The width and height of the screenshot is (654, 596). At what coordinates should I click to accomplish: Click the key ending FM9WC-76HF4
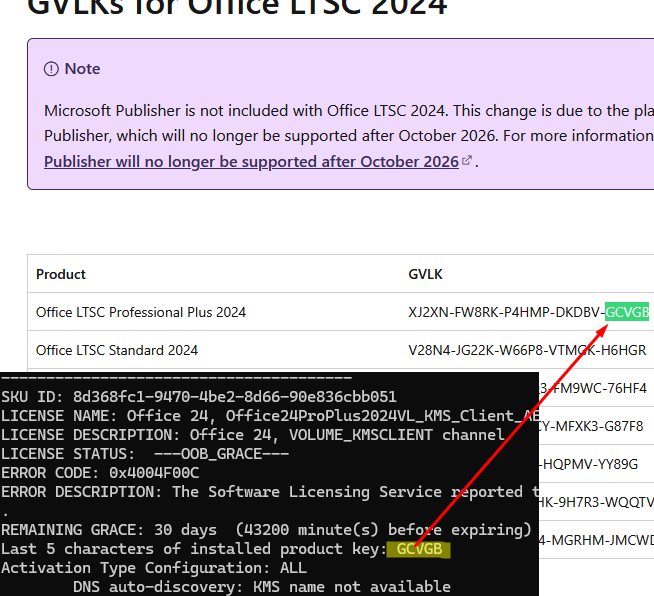pyautogui.click(x=593, y=388)
